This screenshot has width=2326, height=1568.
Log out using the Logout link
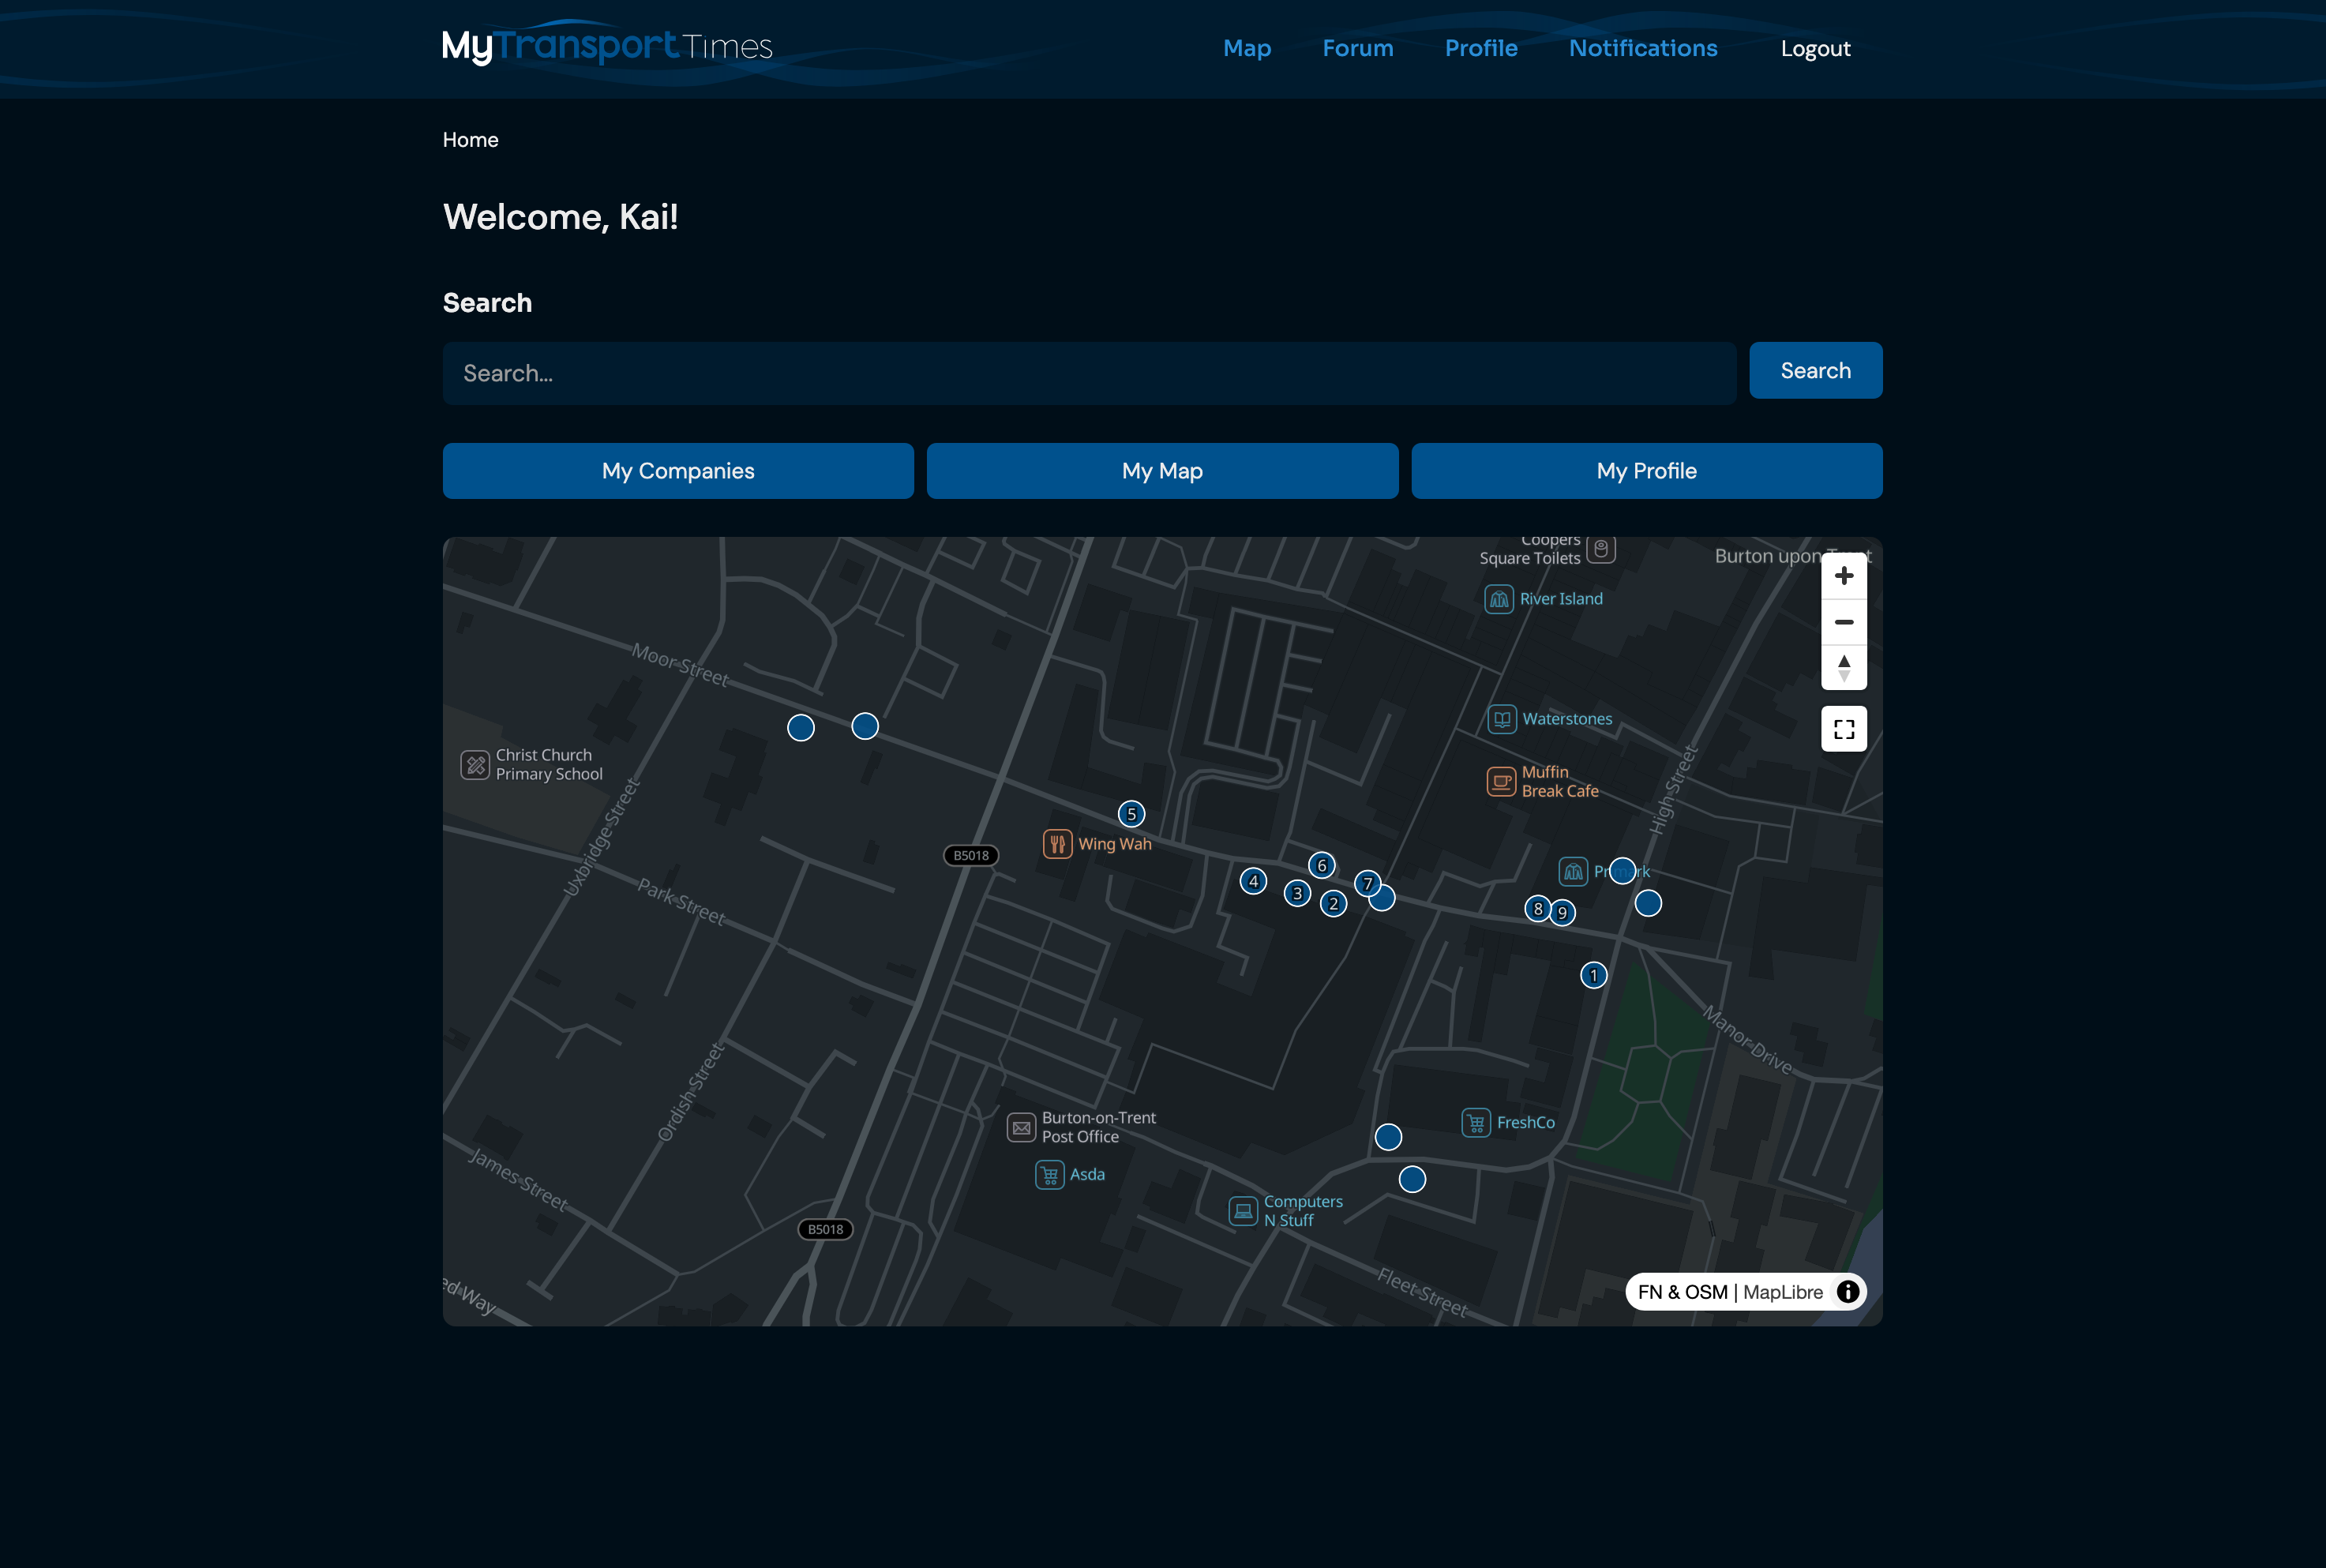tap(1815, 48)
